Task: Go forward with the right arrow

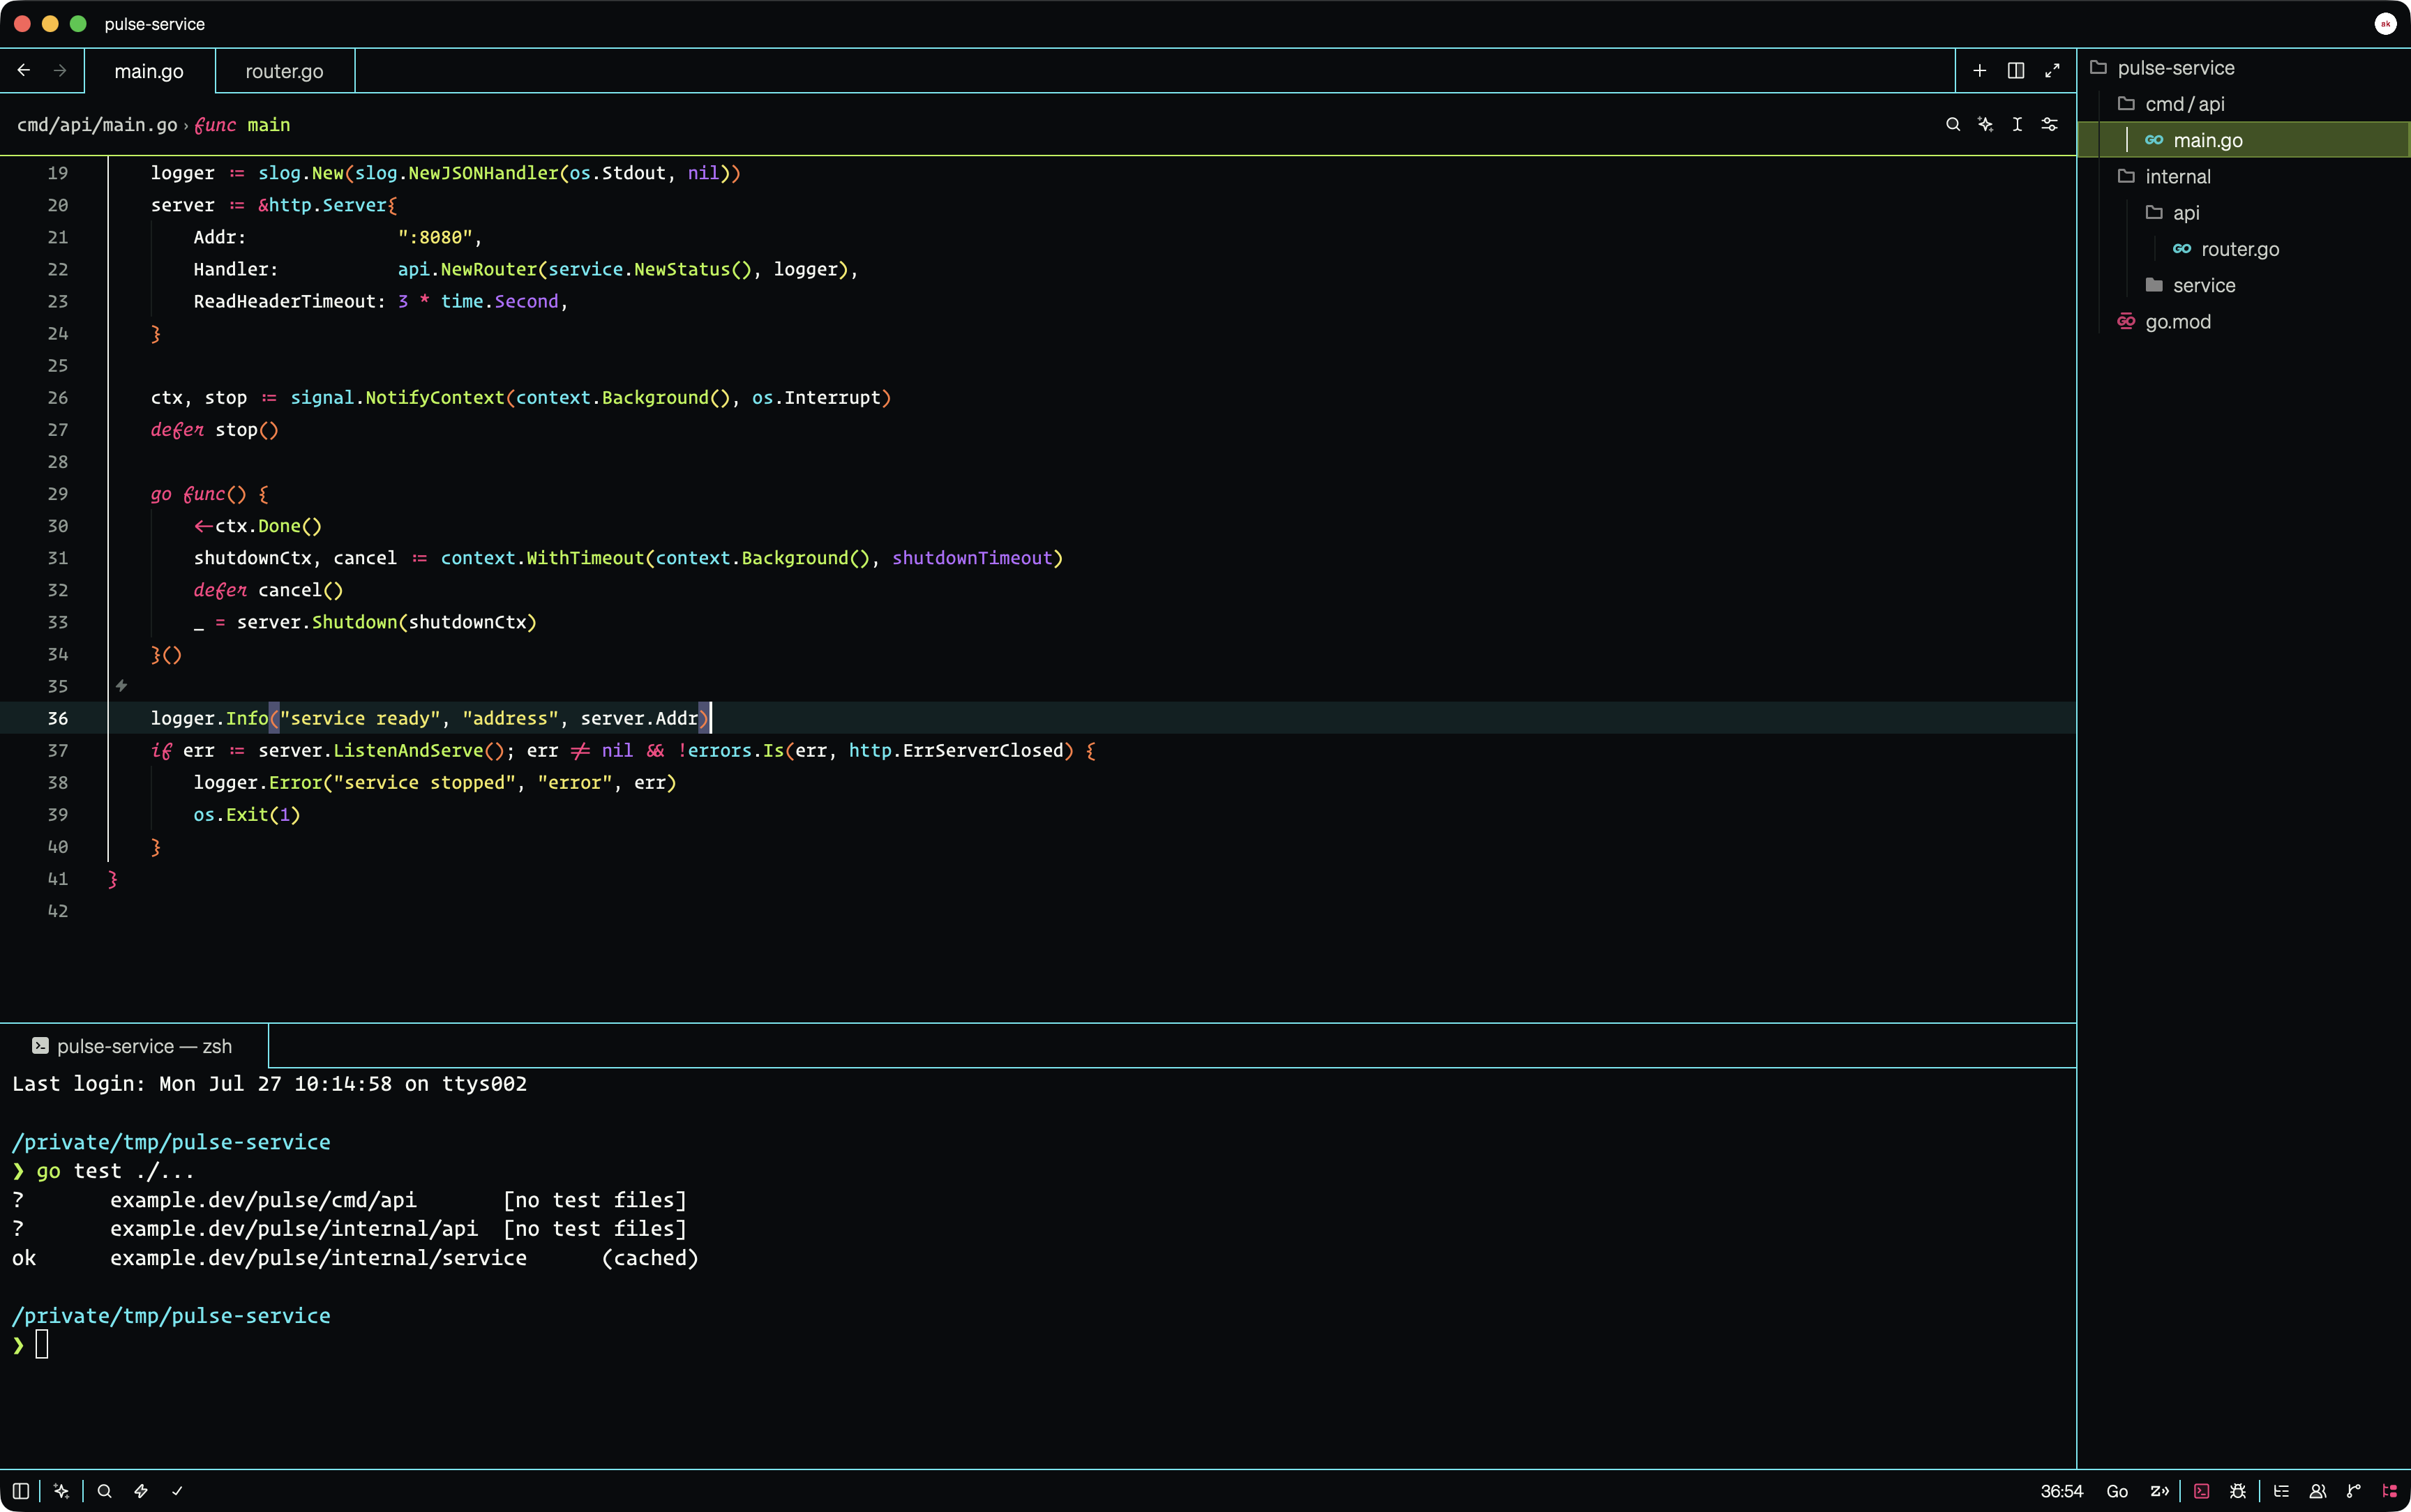Action: 60,71
